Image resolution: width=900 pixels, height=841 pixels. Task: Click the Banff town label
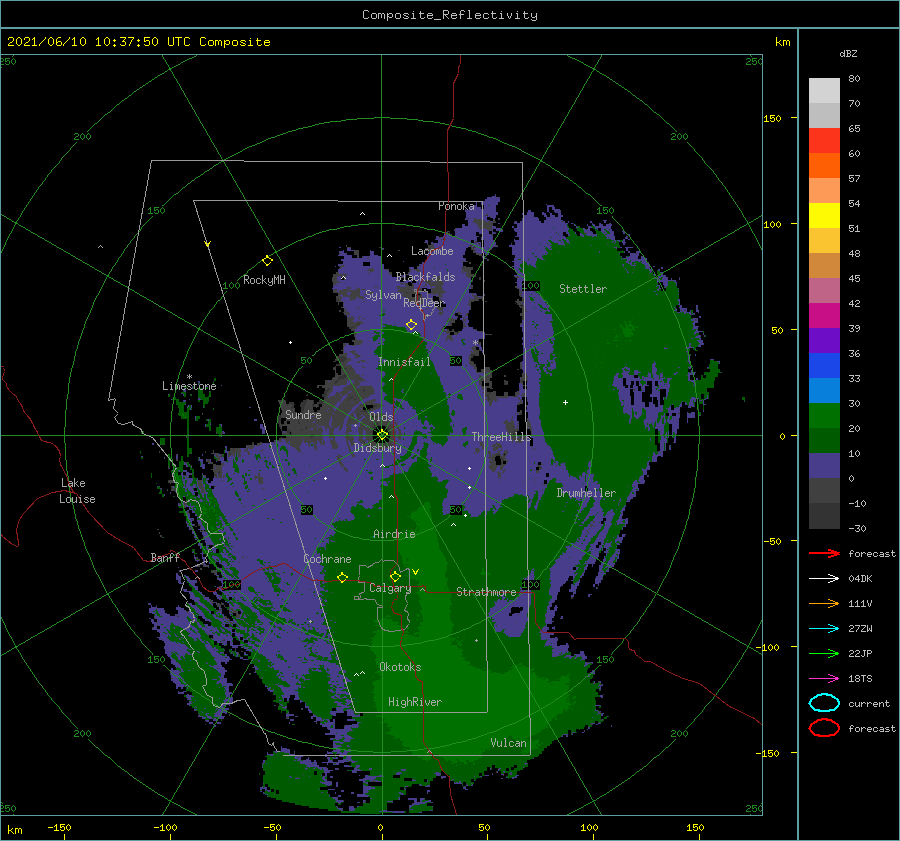click(165, 557)
